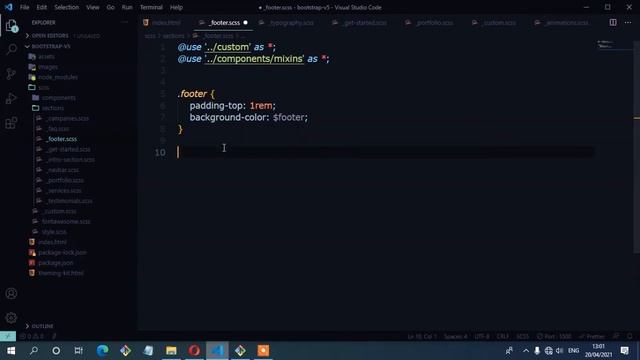Image resolution: width=640 pixels, height=360 pixels.
Task: Open the Help menu
Action: pos(176,7)
